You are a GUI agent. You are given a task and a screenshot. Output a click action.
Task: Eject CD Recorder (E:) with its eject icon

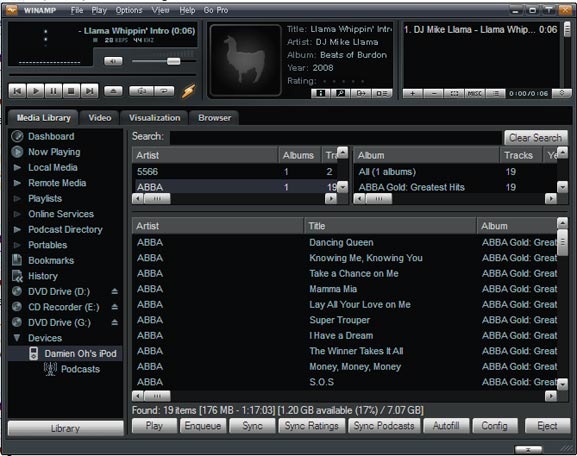[x=114, y=307]
